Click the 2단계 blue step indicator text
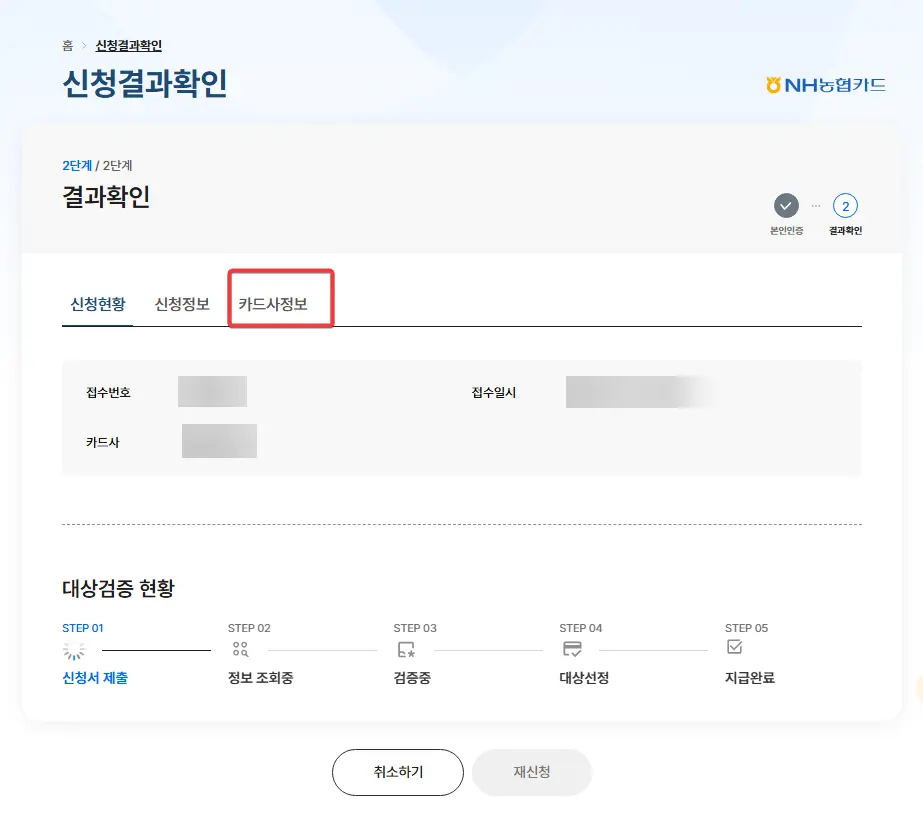The width and height of the screenshot is (923, 827). (x=77, y=165)
